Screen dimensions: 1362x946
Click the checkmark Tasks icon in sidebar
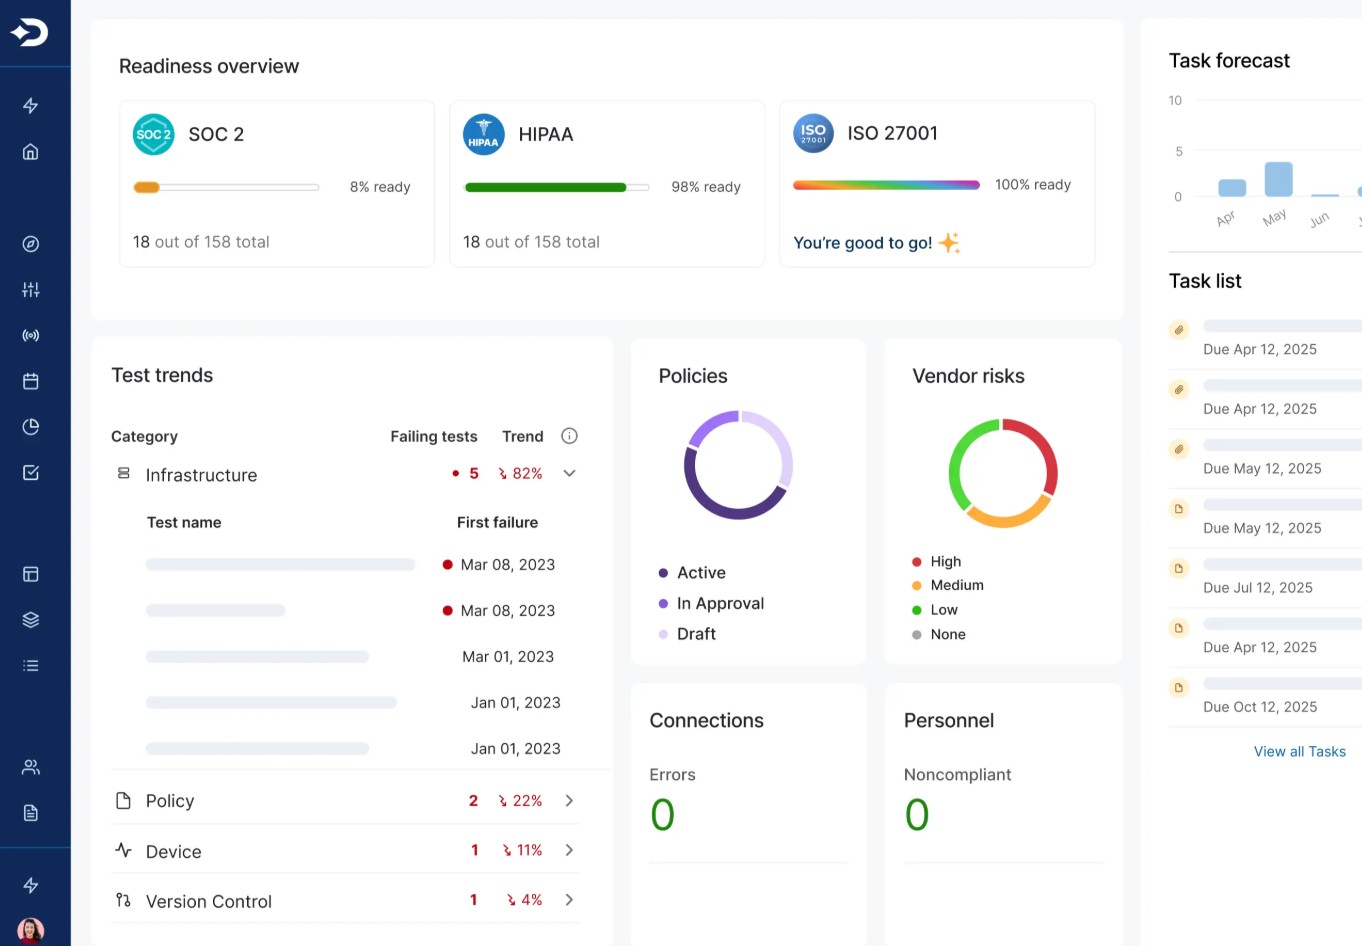click(30, 472)
